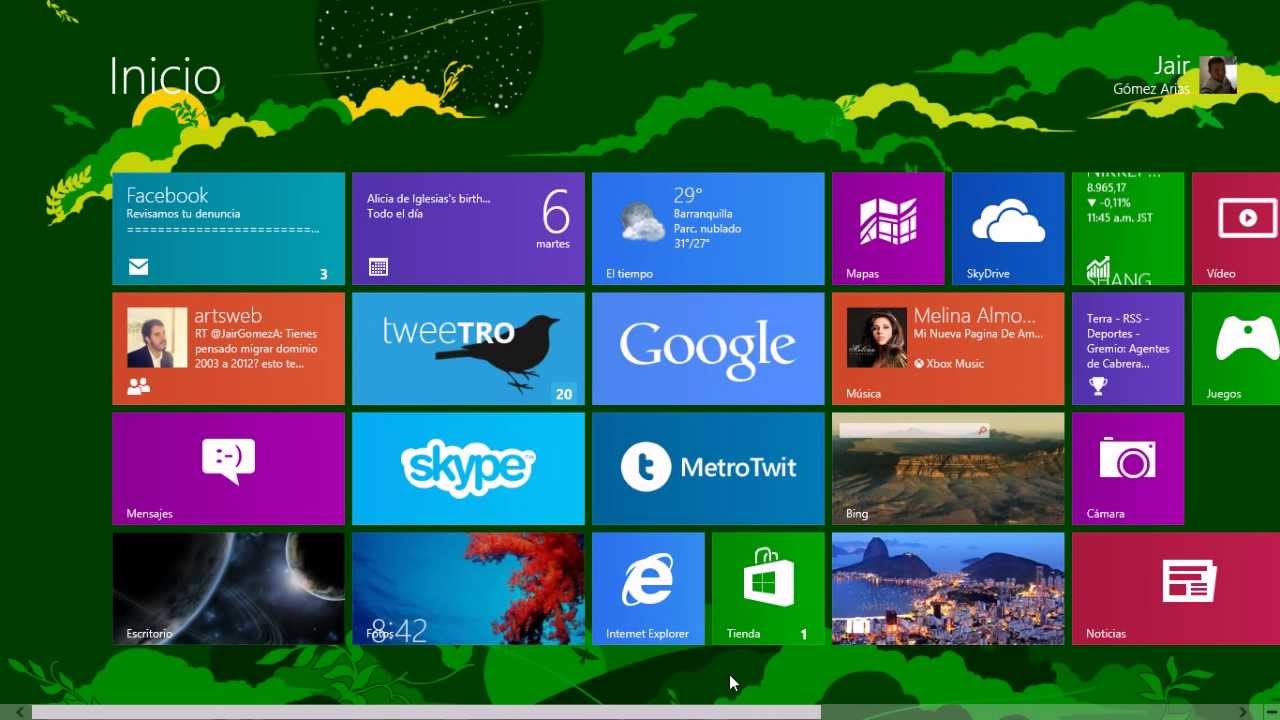Open the finance stock tile
The width and height of the screenshot is (1280, 720).
(1128, 228)
